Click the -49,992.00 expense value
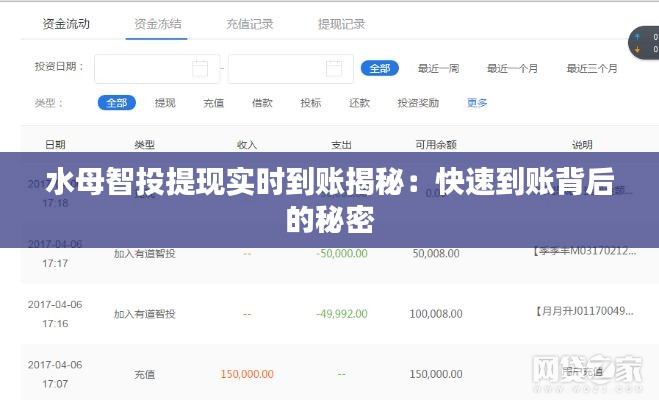Viewport: 659px width, 400px height. tap(341, 314)
